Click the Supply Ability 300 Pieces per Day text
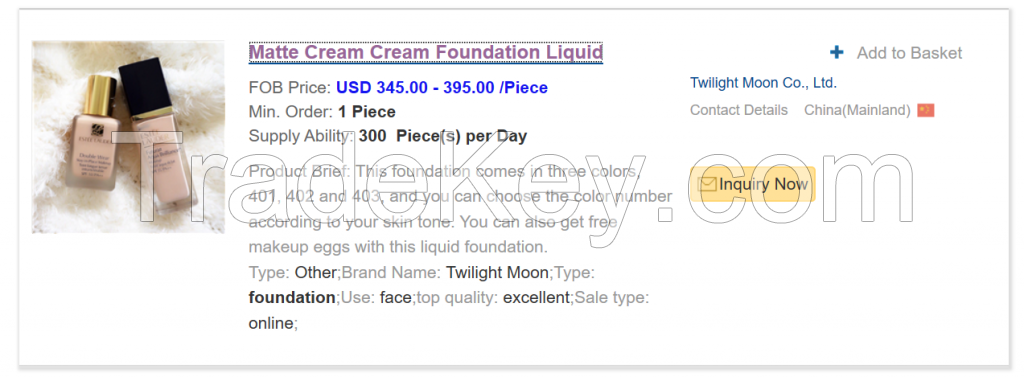 coord(388,136)
